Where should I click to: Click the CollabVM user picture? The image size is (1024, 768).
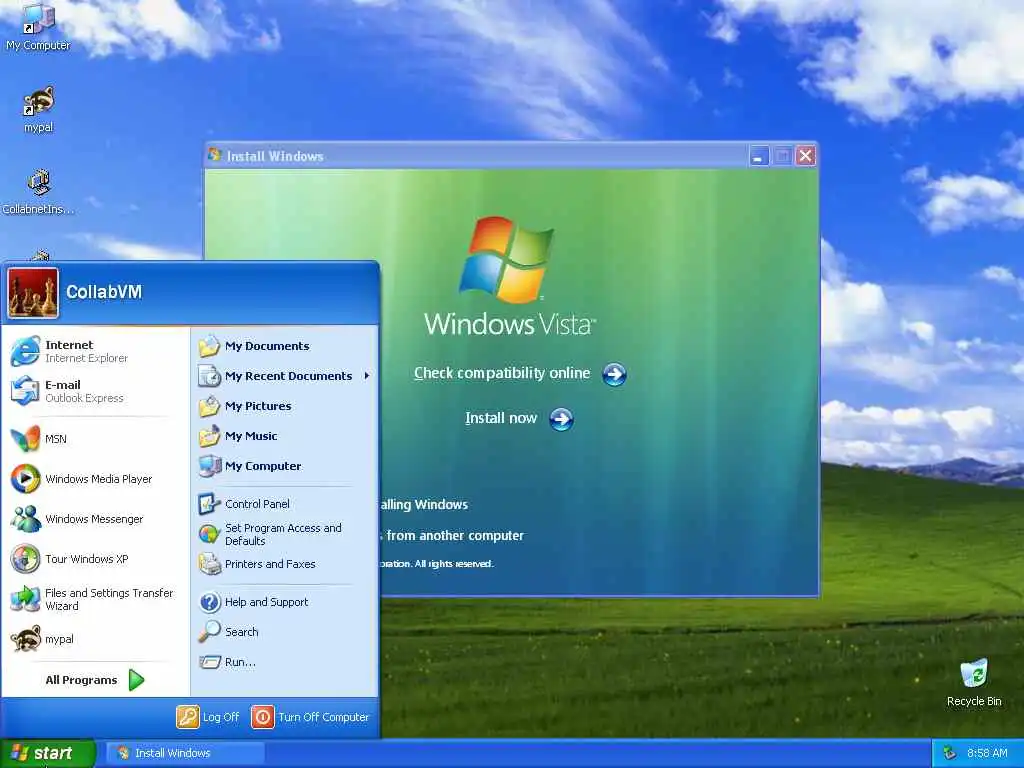tap(33, 293)
